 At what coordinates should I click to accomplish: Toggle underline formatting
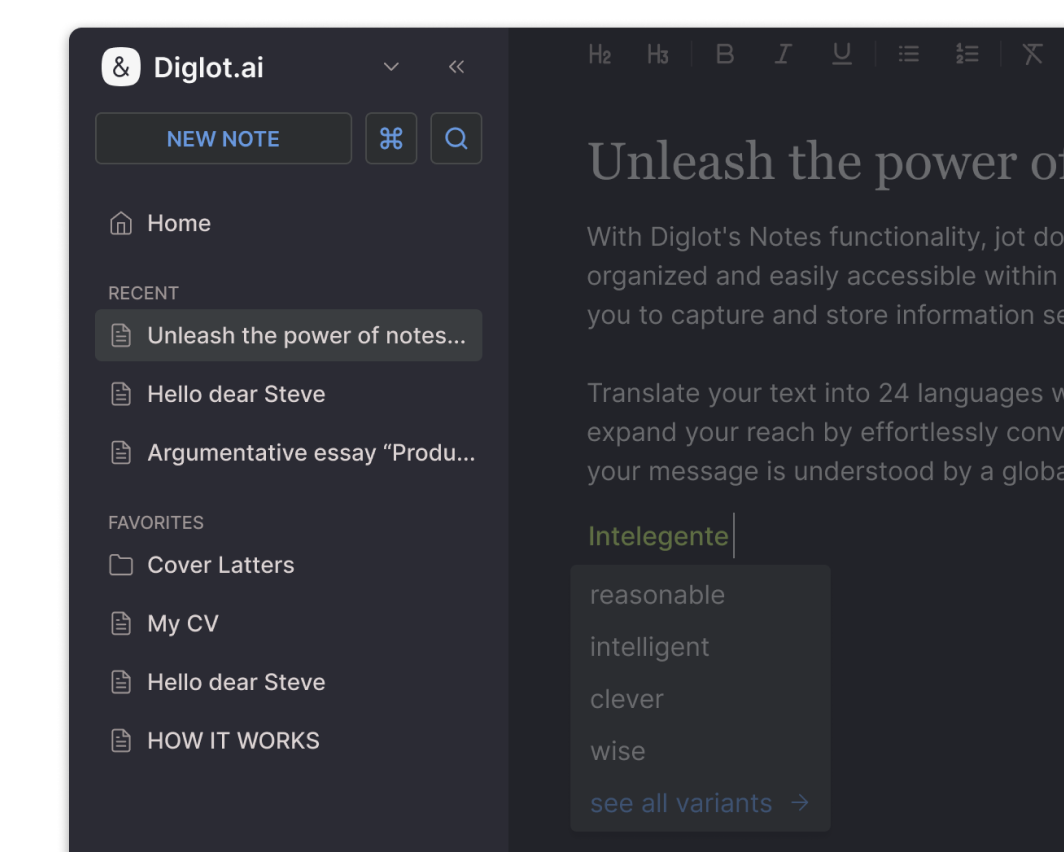[841, 54]
